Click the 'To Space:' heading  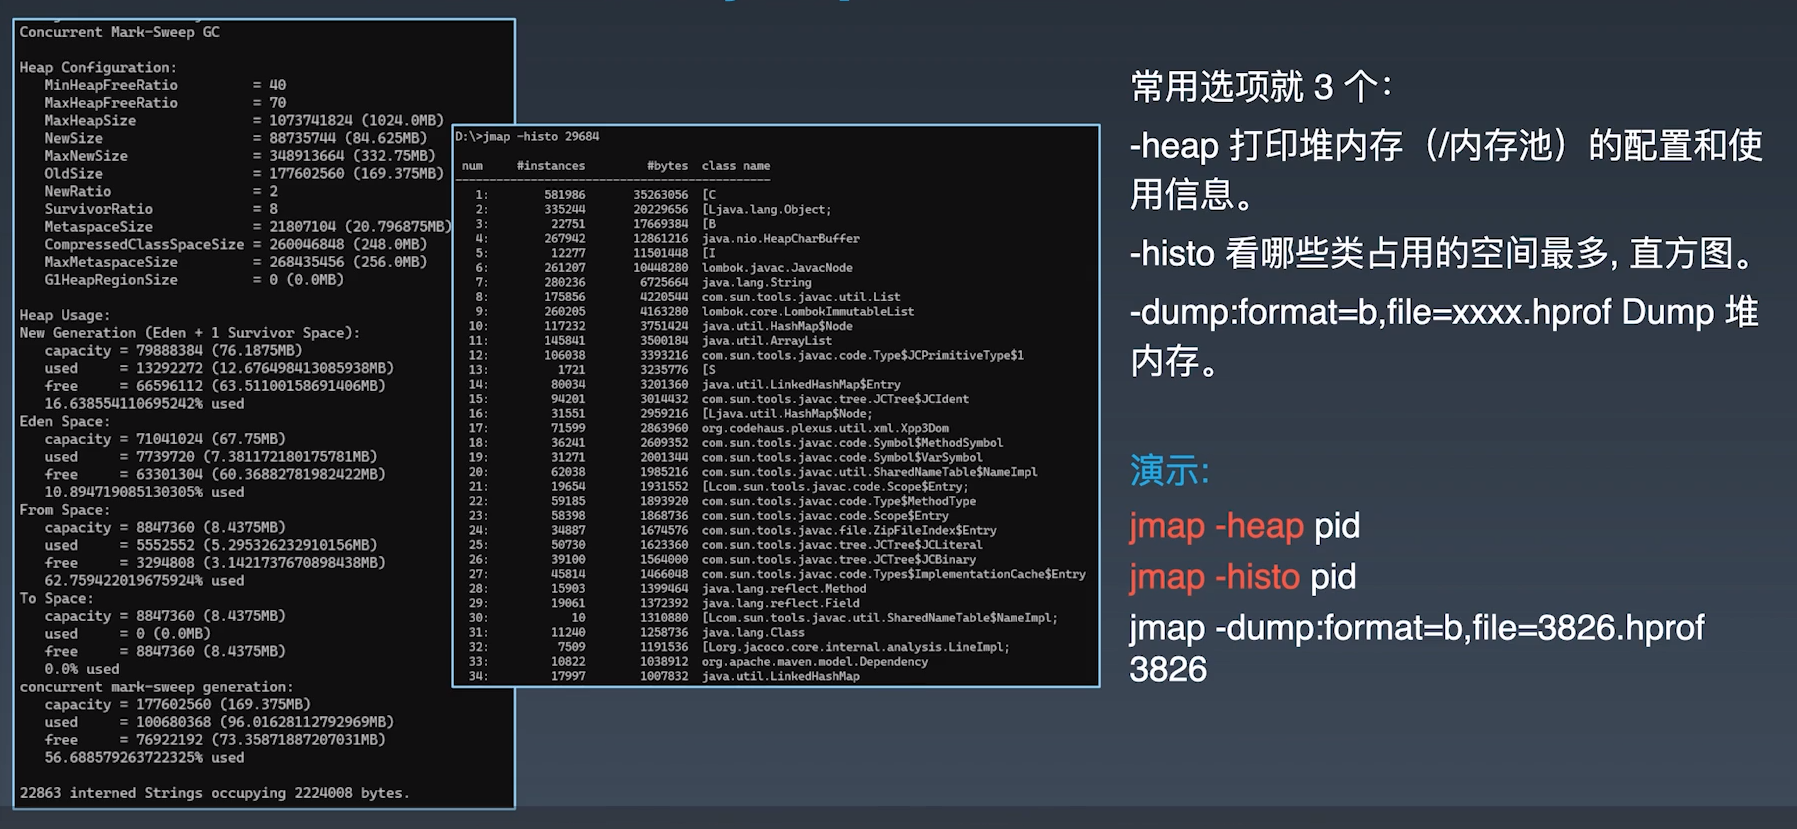[56, 598]
